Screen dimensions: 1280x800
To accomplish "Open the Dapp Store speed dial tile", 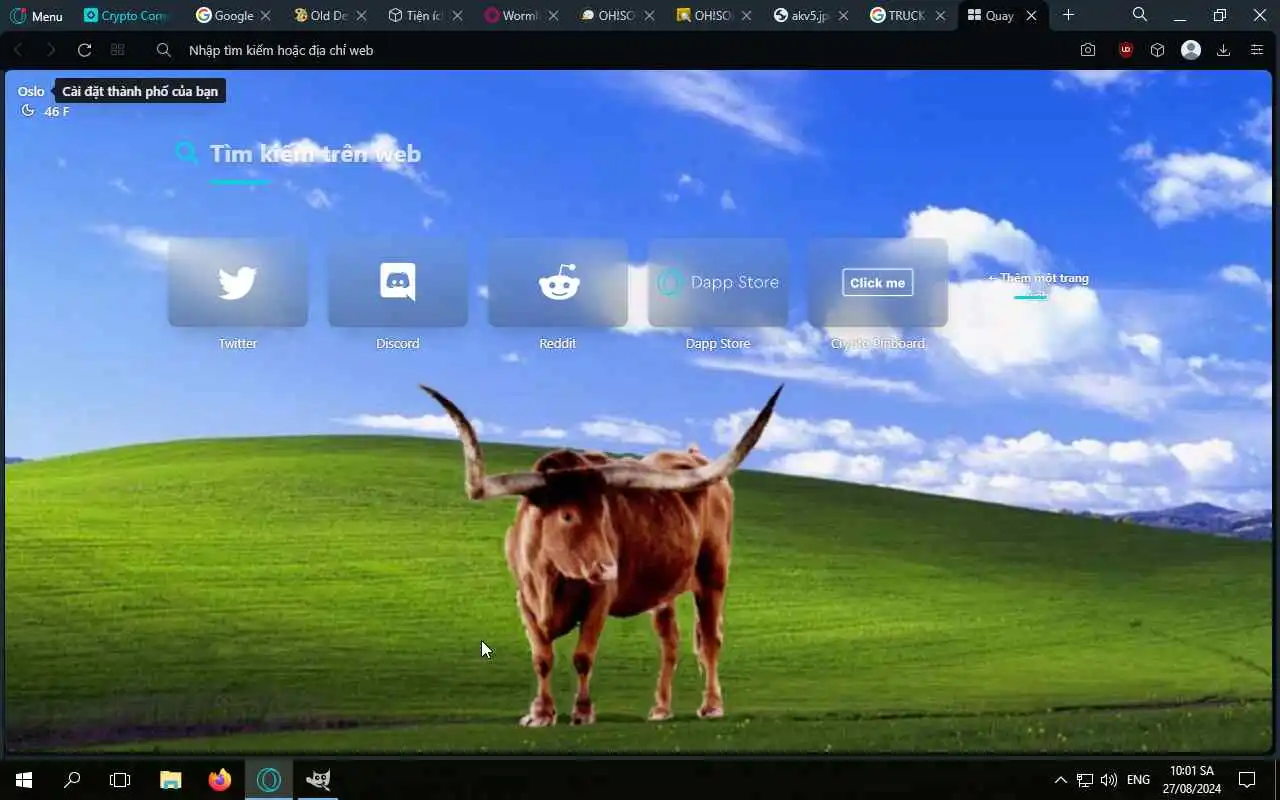I will click(718, 283).
